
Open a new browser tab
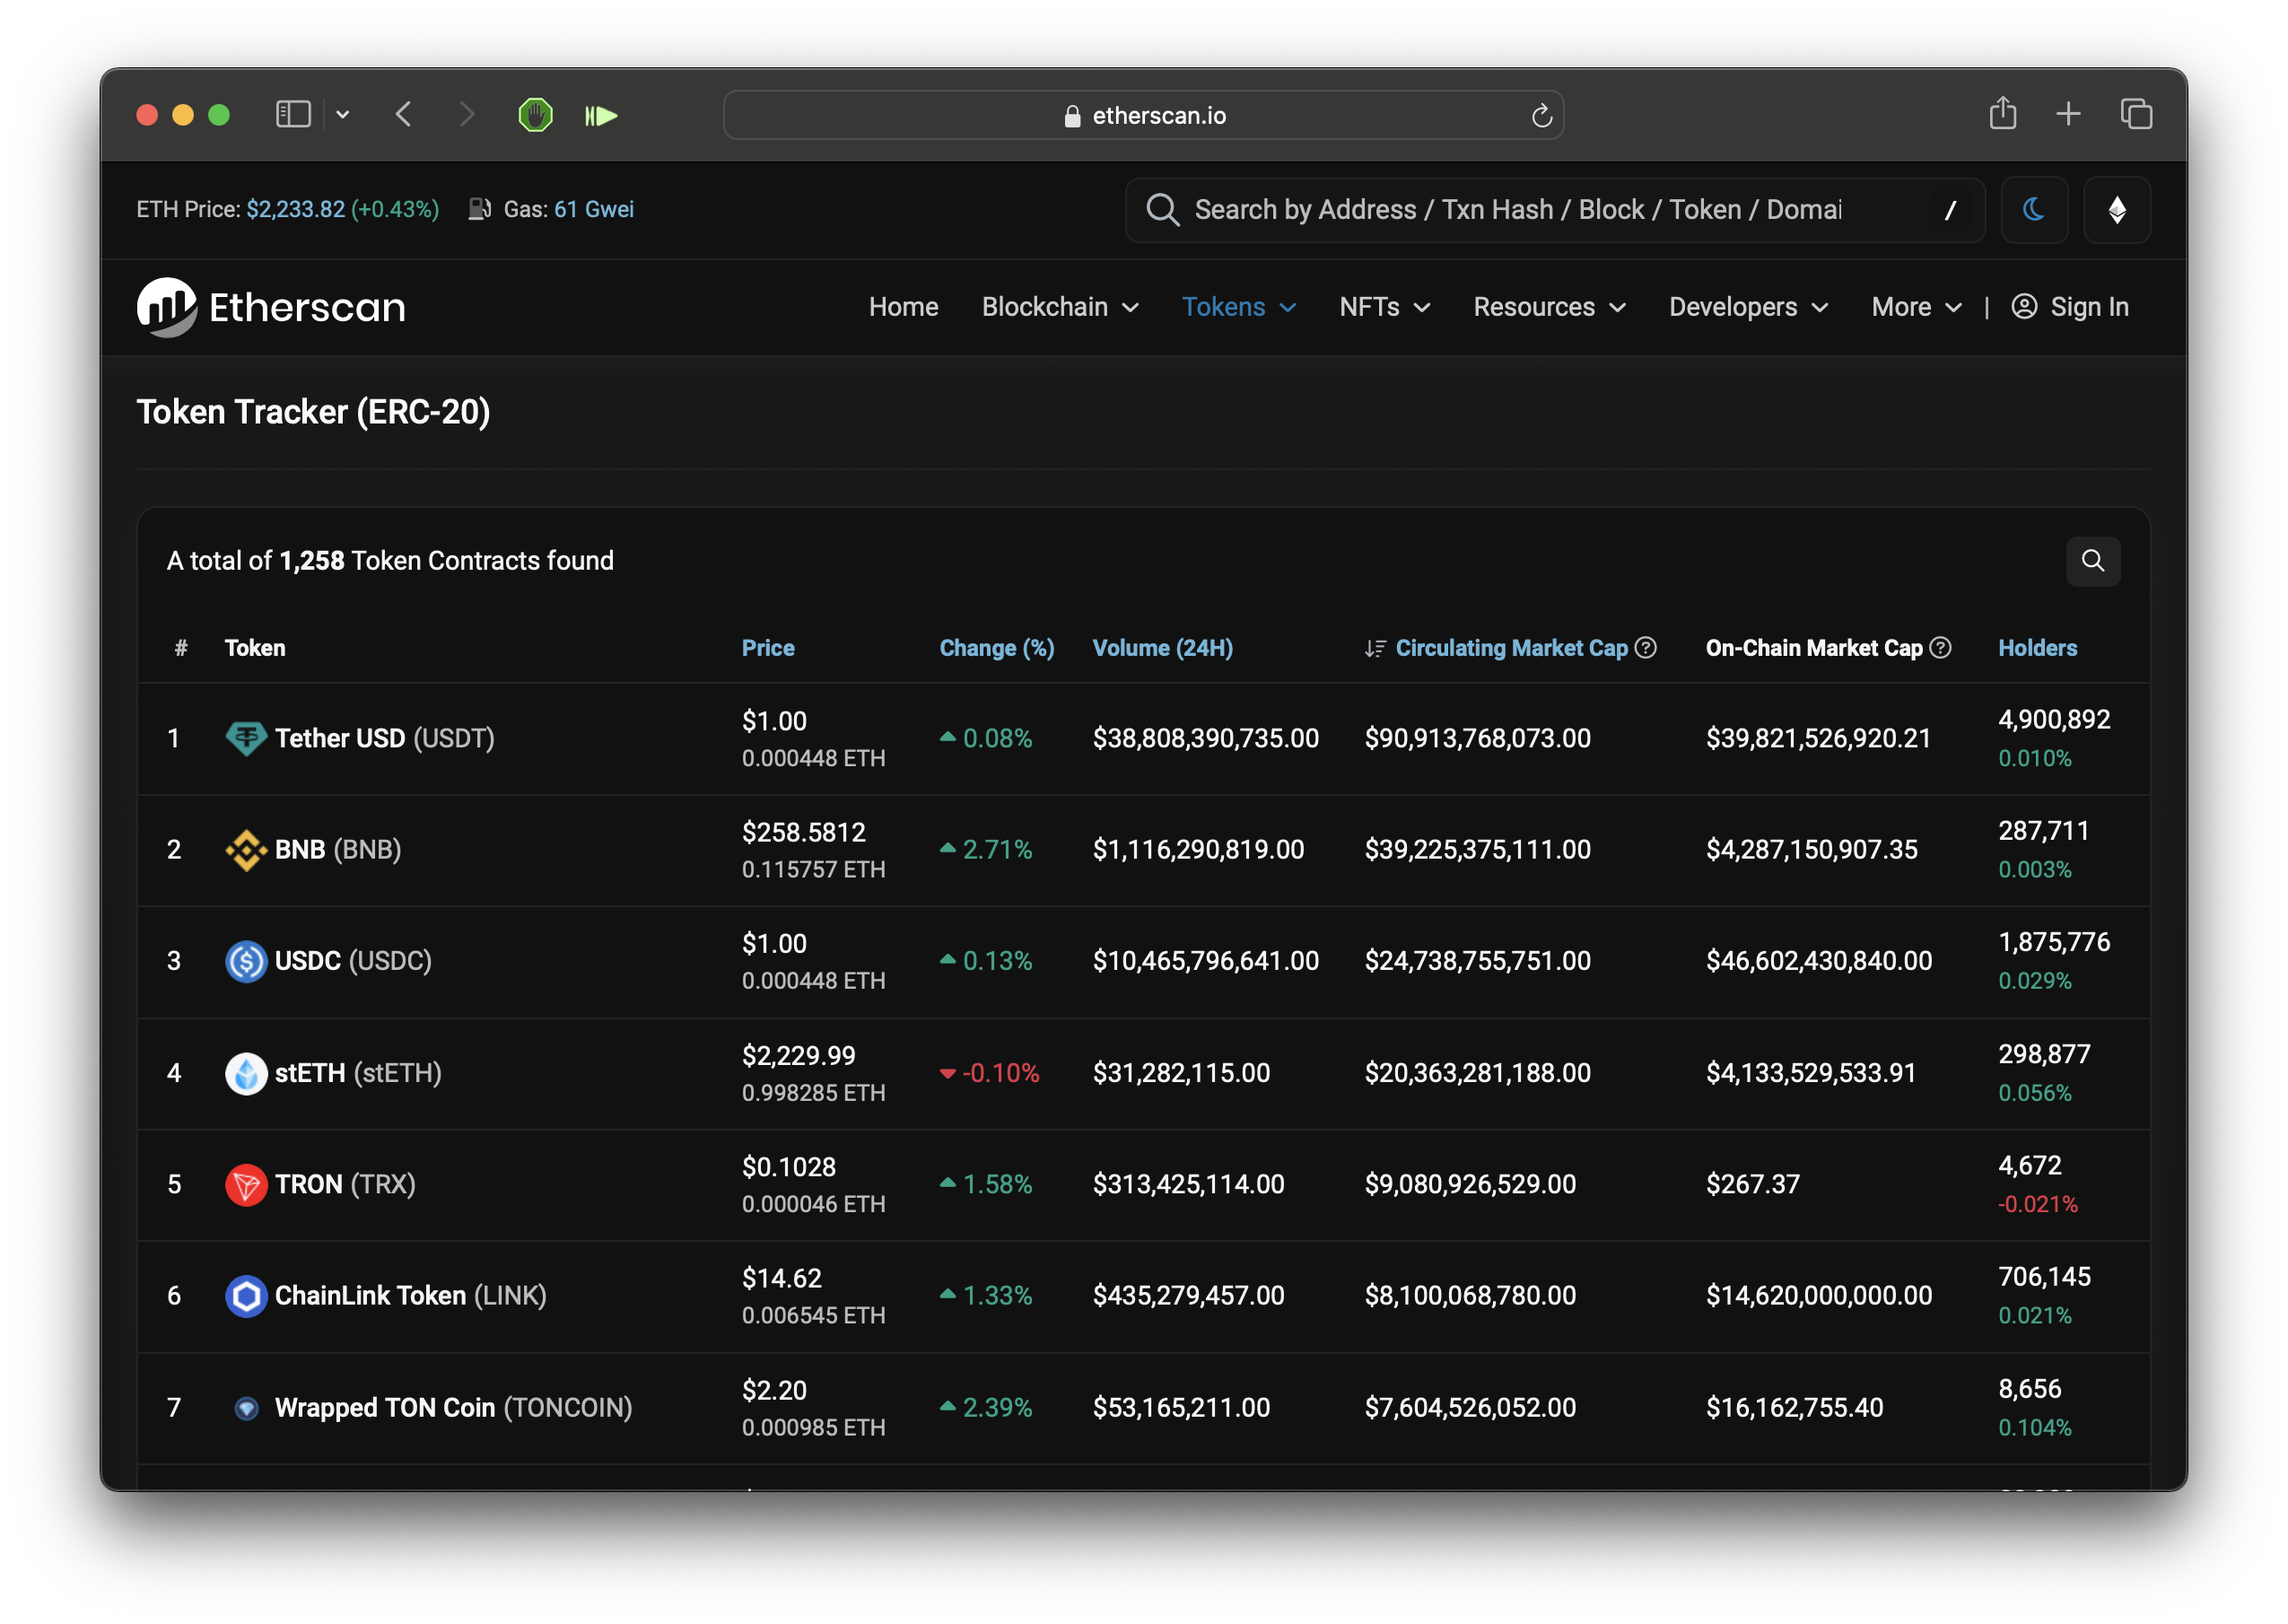click(2068, 115)
